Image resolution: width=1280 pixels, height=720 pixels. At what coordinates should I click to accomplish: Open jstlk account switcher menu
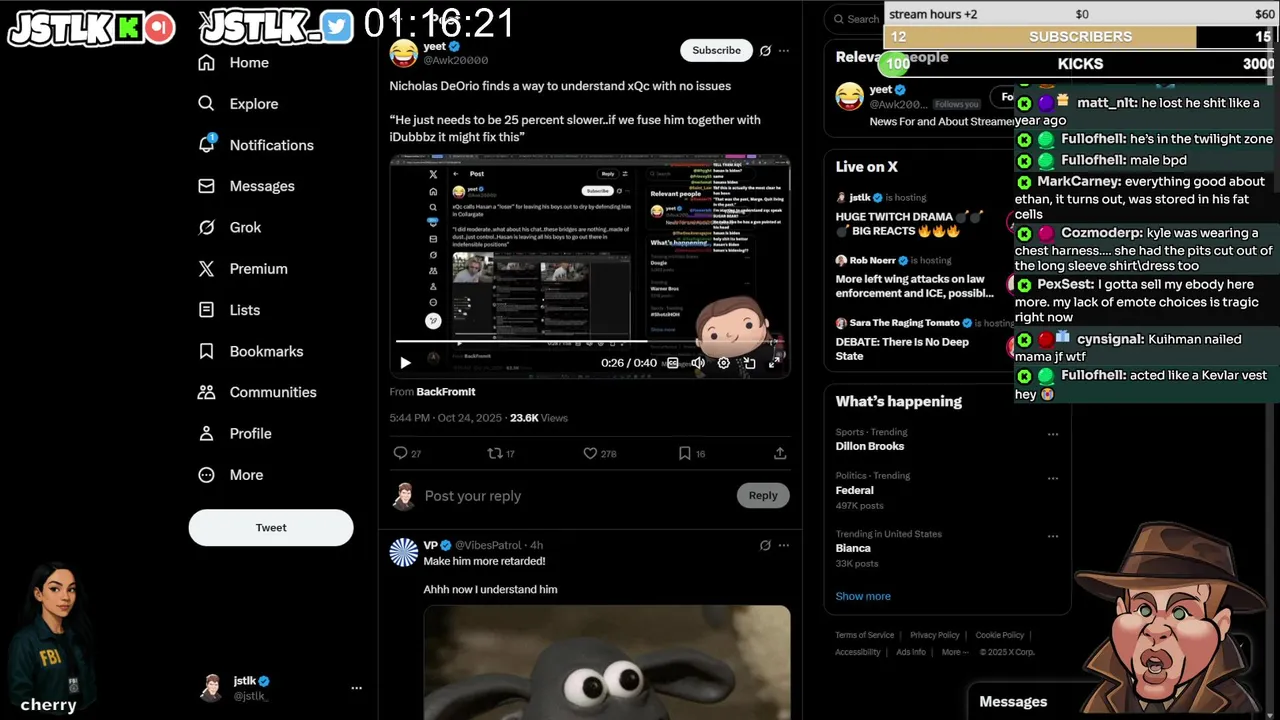point(356,688)
